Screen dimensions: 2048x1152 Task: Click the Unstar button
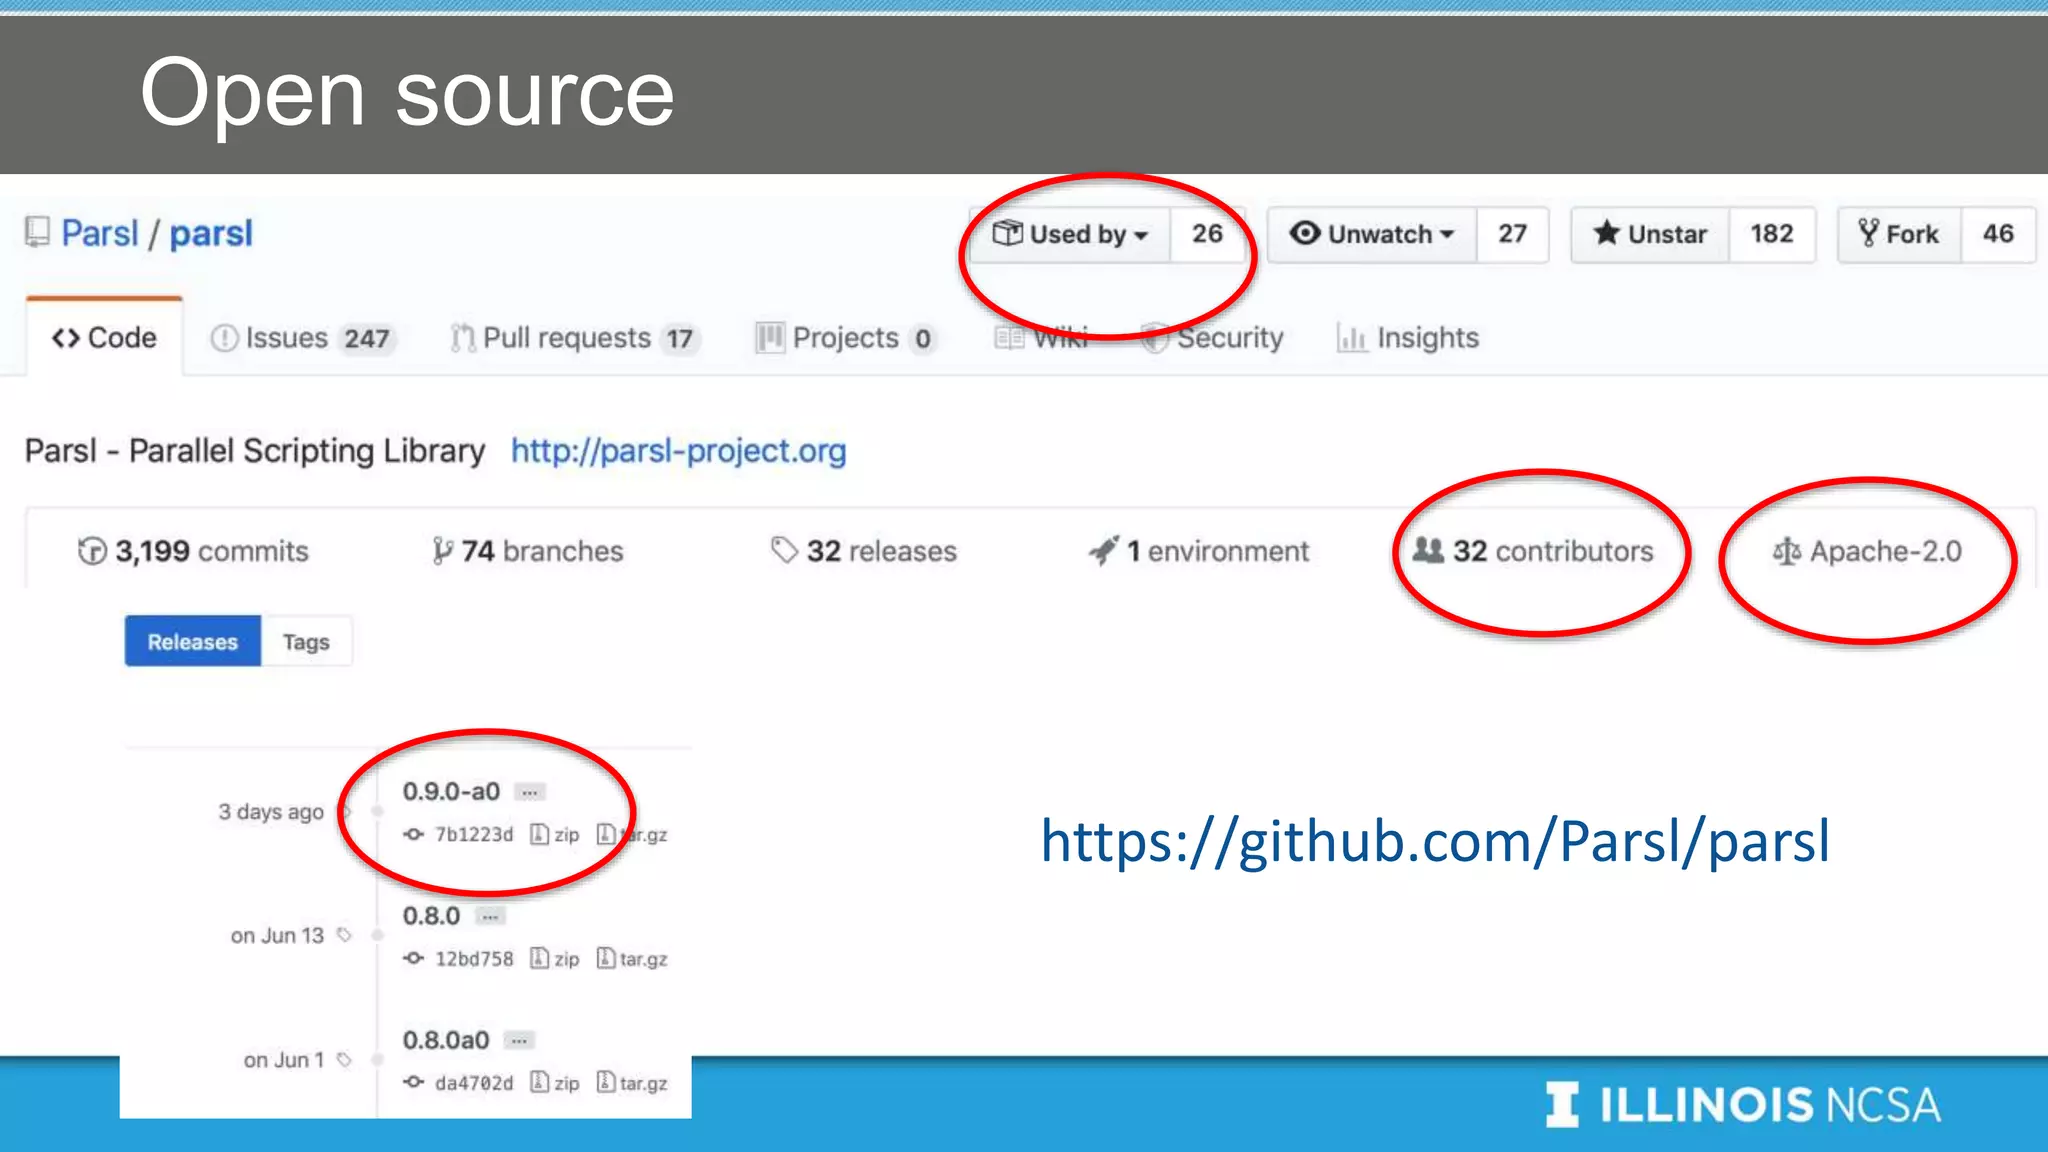[x=1650, y=234]
